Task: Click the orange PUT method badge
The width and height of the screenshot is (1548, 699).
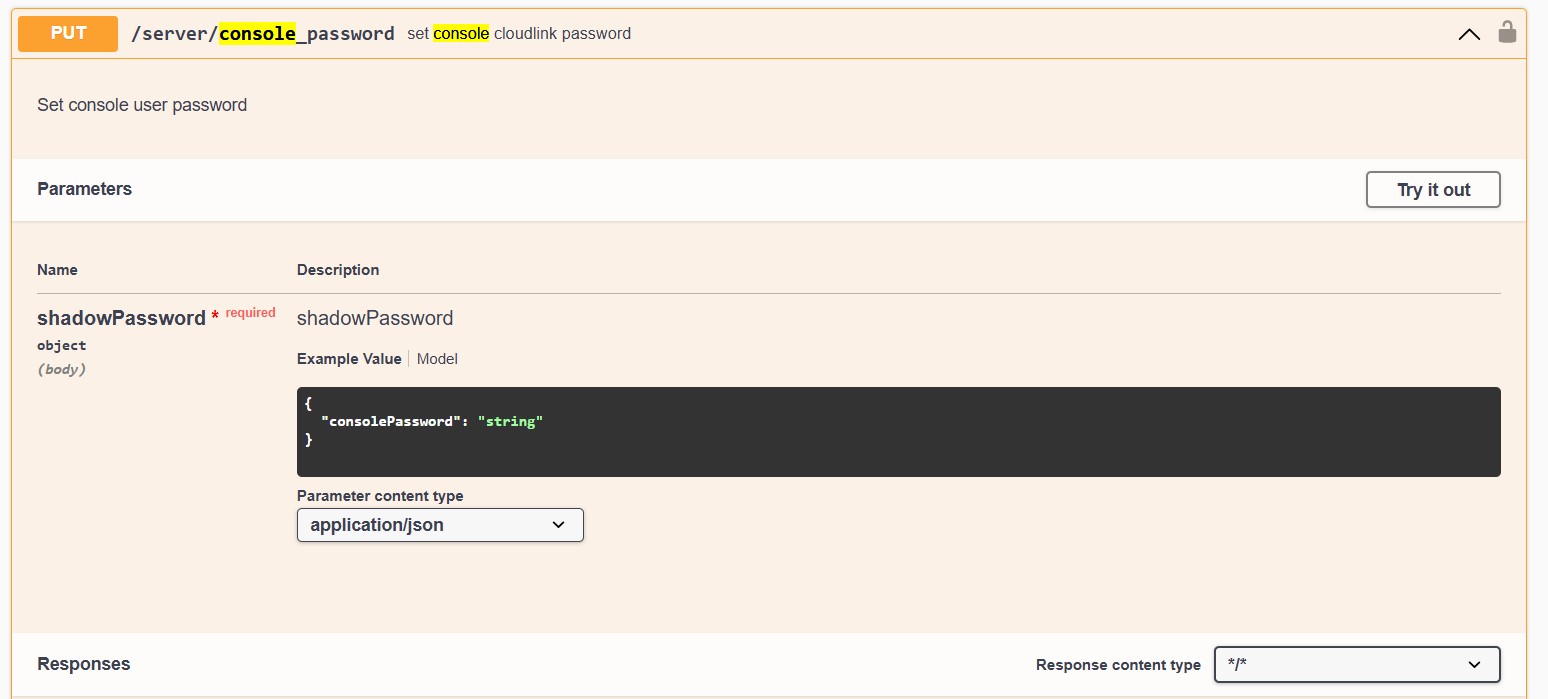Action: coord(68,33)
